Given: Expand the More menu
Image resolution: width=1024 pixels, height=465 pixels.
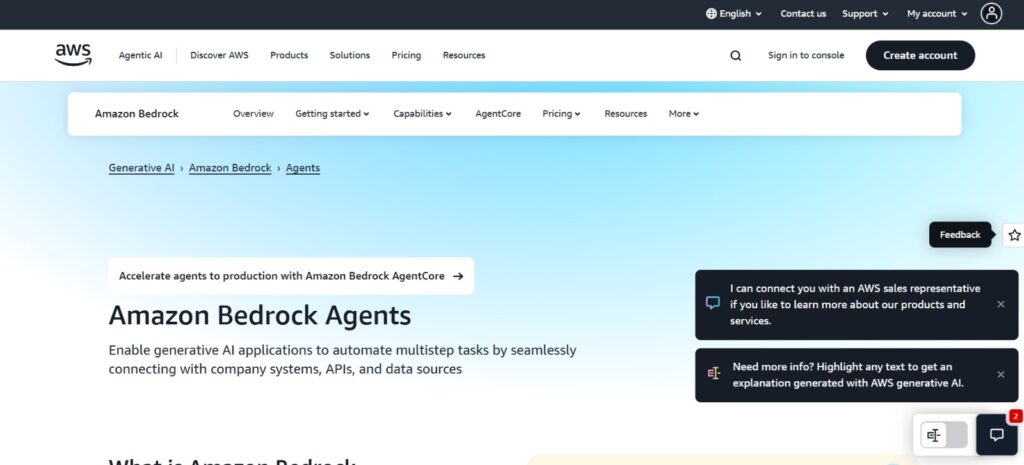Looking at the screenshot, I should click(683, 114).
